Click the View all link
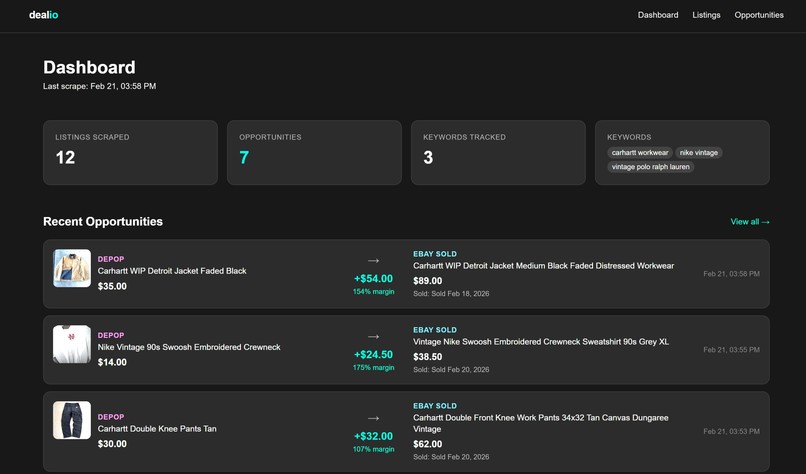Image resolution: width=806 pixels, height=474 pixels. pyautogui.click(x=750, y=222)
